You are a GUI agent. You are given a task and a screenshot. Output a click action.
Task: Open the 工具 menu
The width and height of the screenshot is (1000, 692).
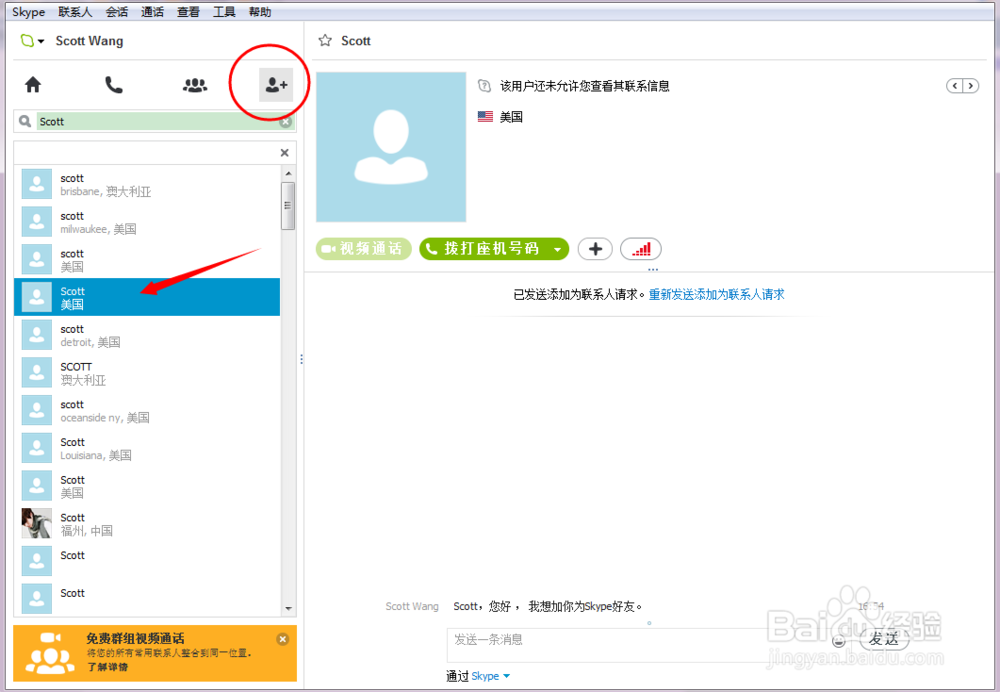[x=224, y=11]
